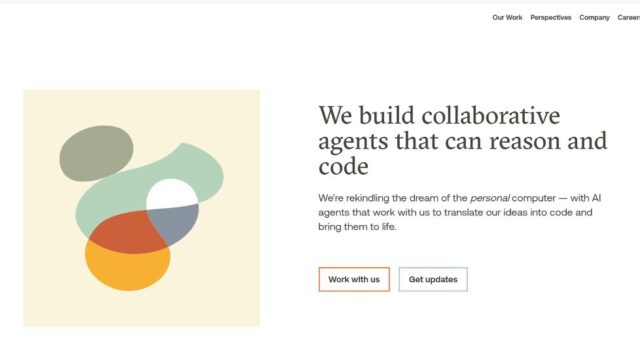Viewport: 640px width, 360px height.
Task: Click the olive-gray oval shape in illustration
Action: tap(96, 153)
